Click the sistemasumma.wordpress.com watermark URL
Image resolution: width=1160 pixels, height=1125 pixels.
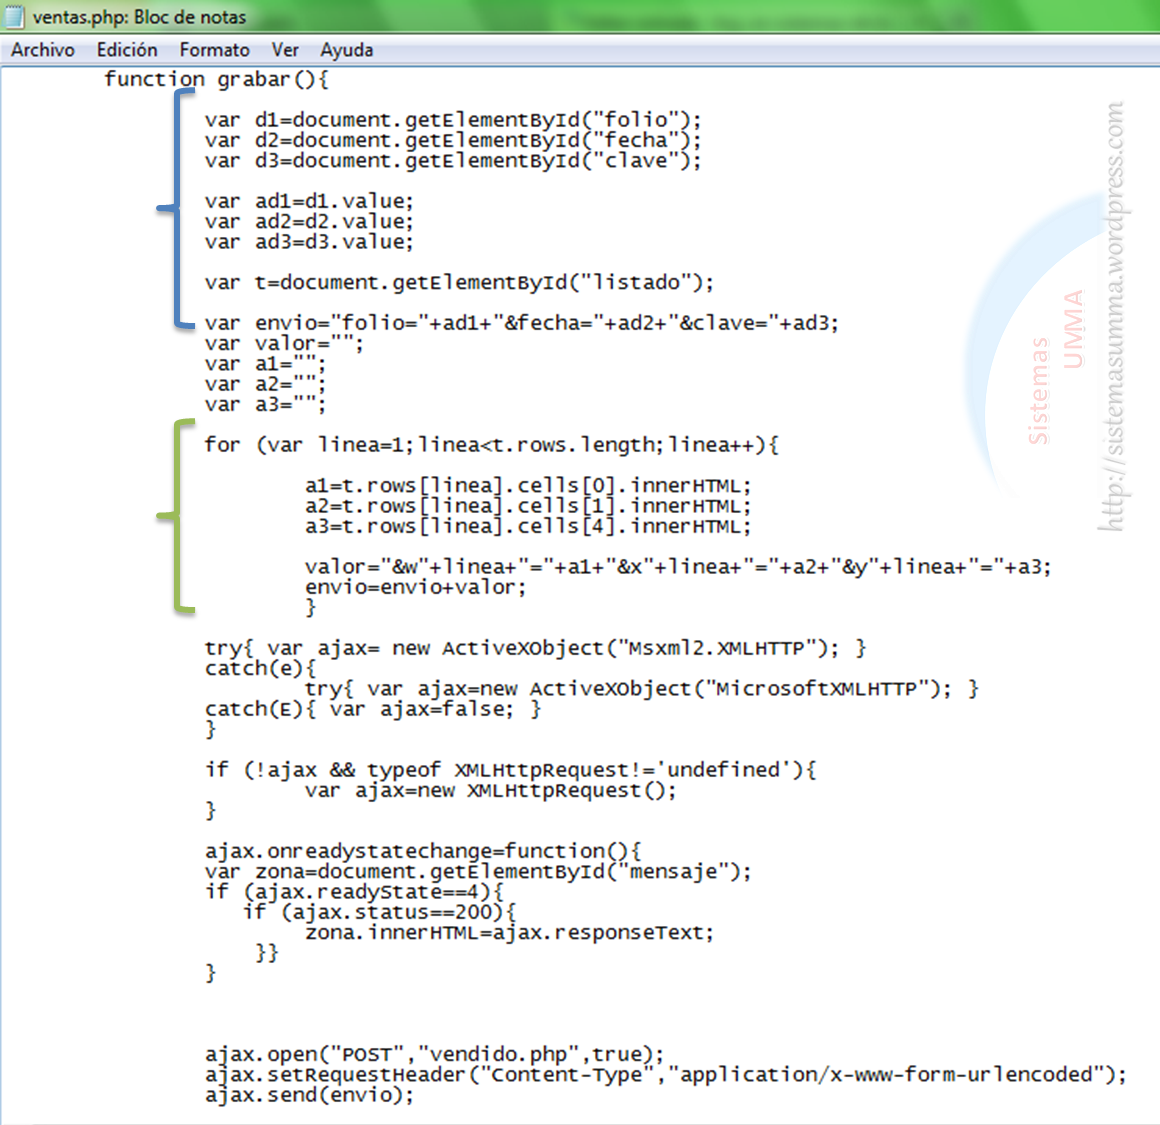pos(1113,316)
